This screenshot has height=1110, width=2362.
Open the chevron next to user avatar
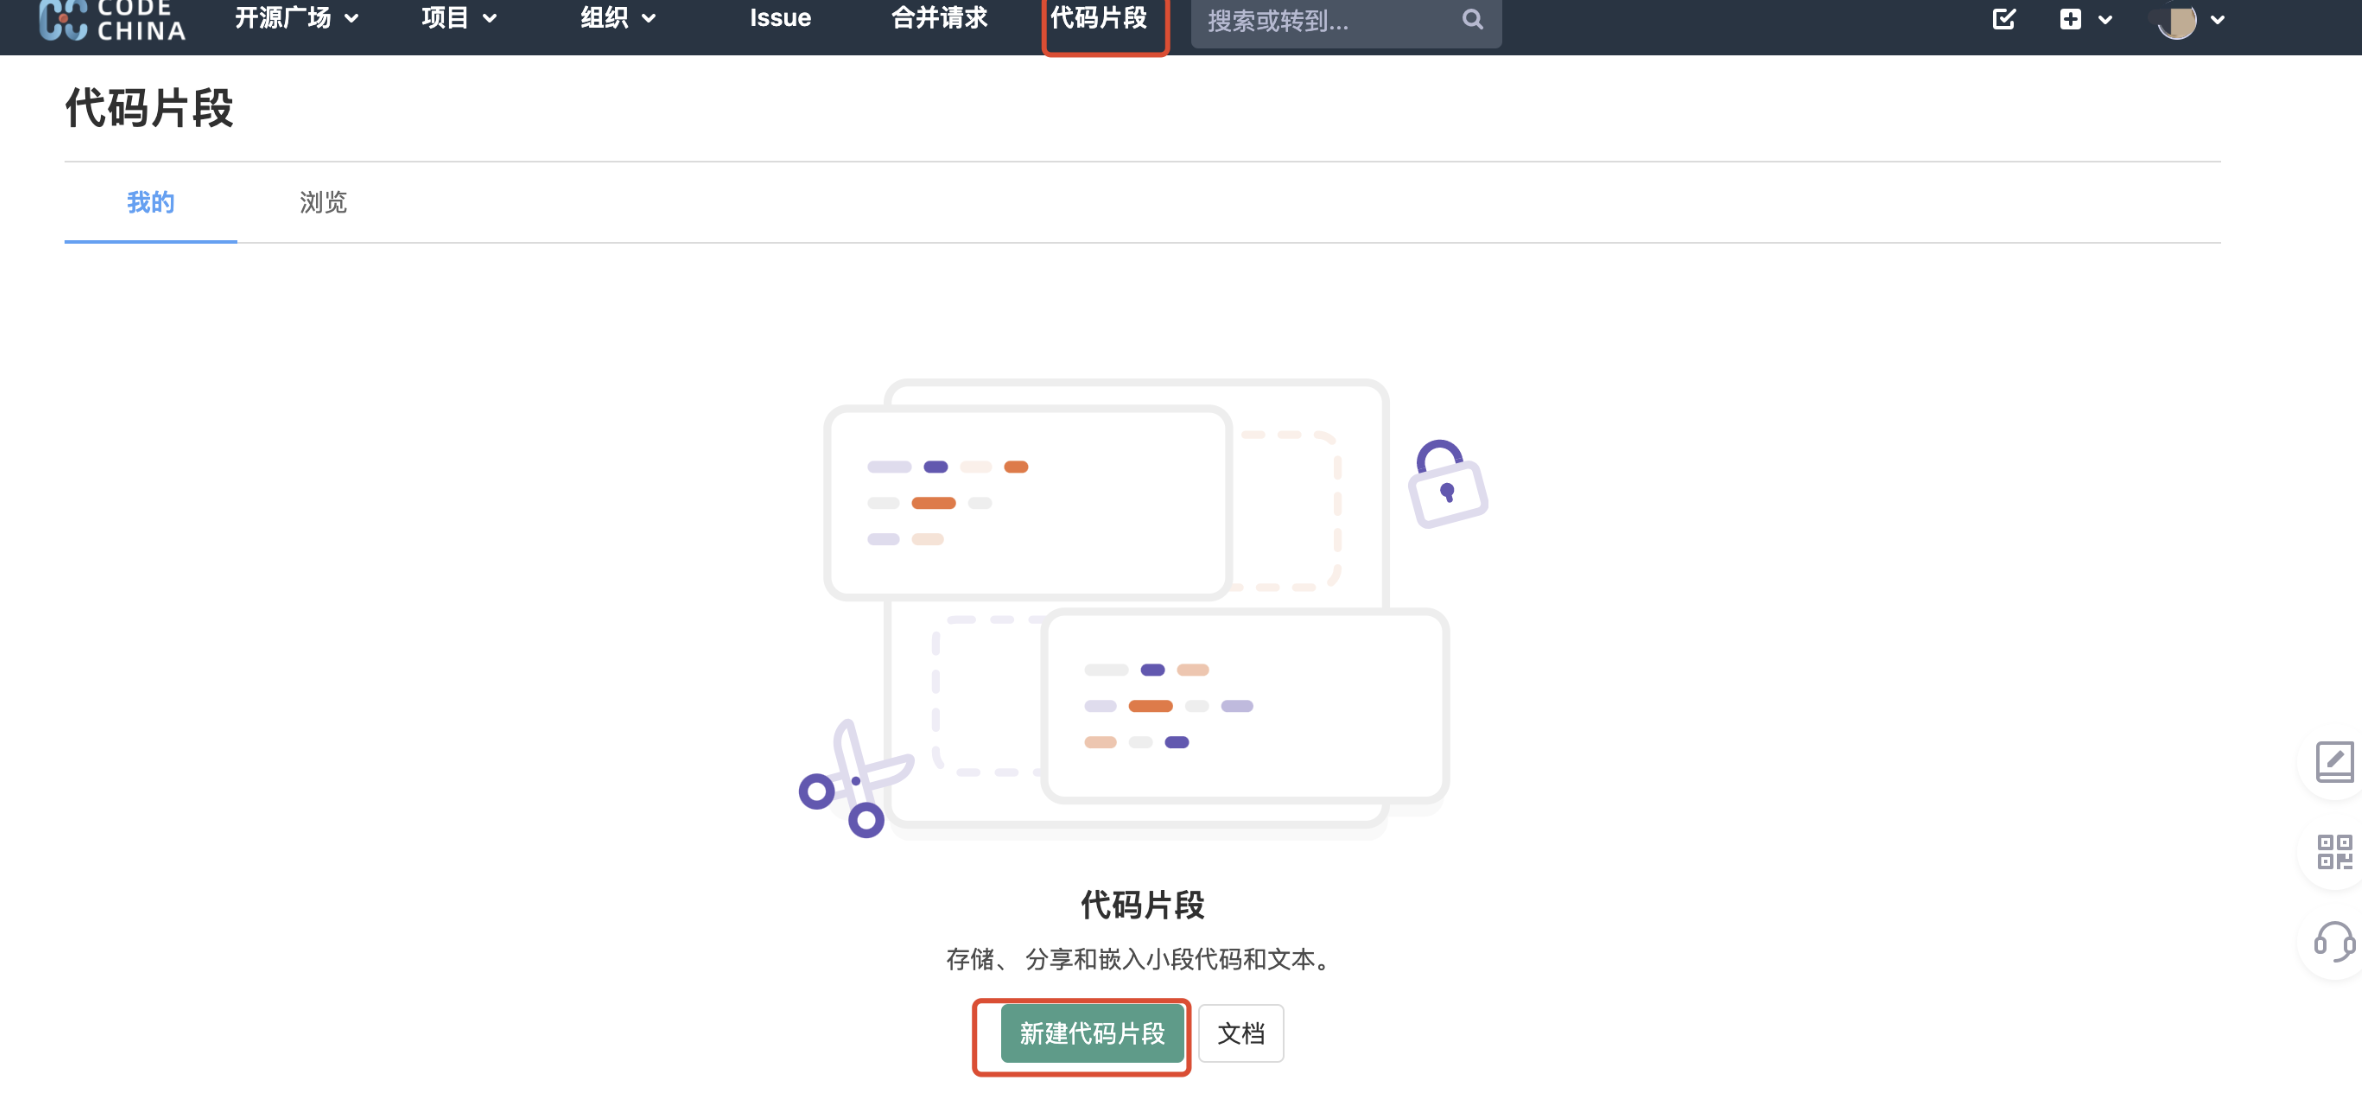coord(2218,20)
